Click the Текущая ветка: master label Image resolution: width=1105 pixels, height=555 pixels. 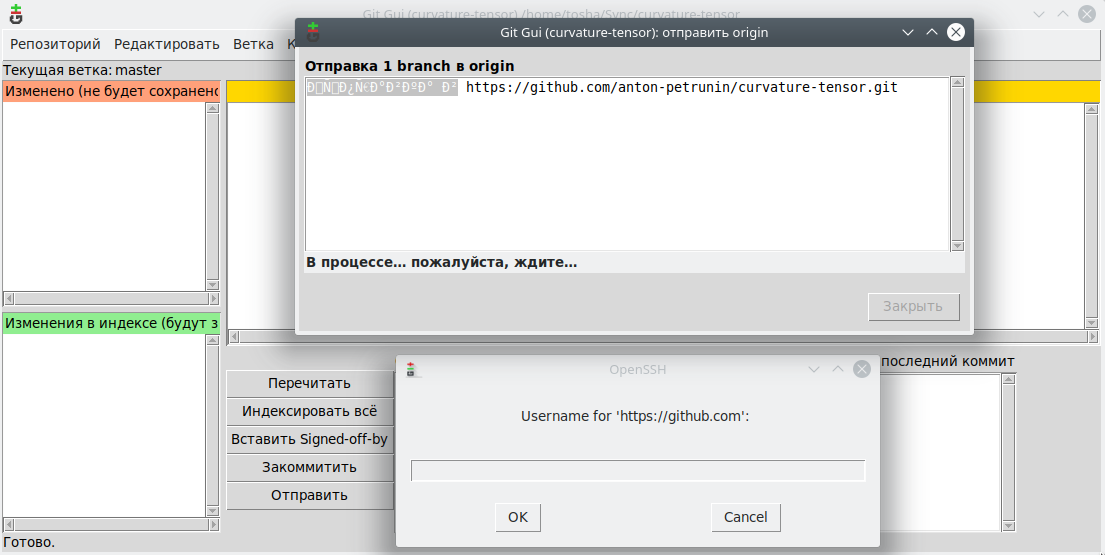coord(82,70)
